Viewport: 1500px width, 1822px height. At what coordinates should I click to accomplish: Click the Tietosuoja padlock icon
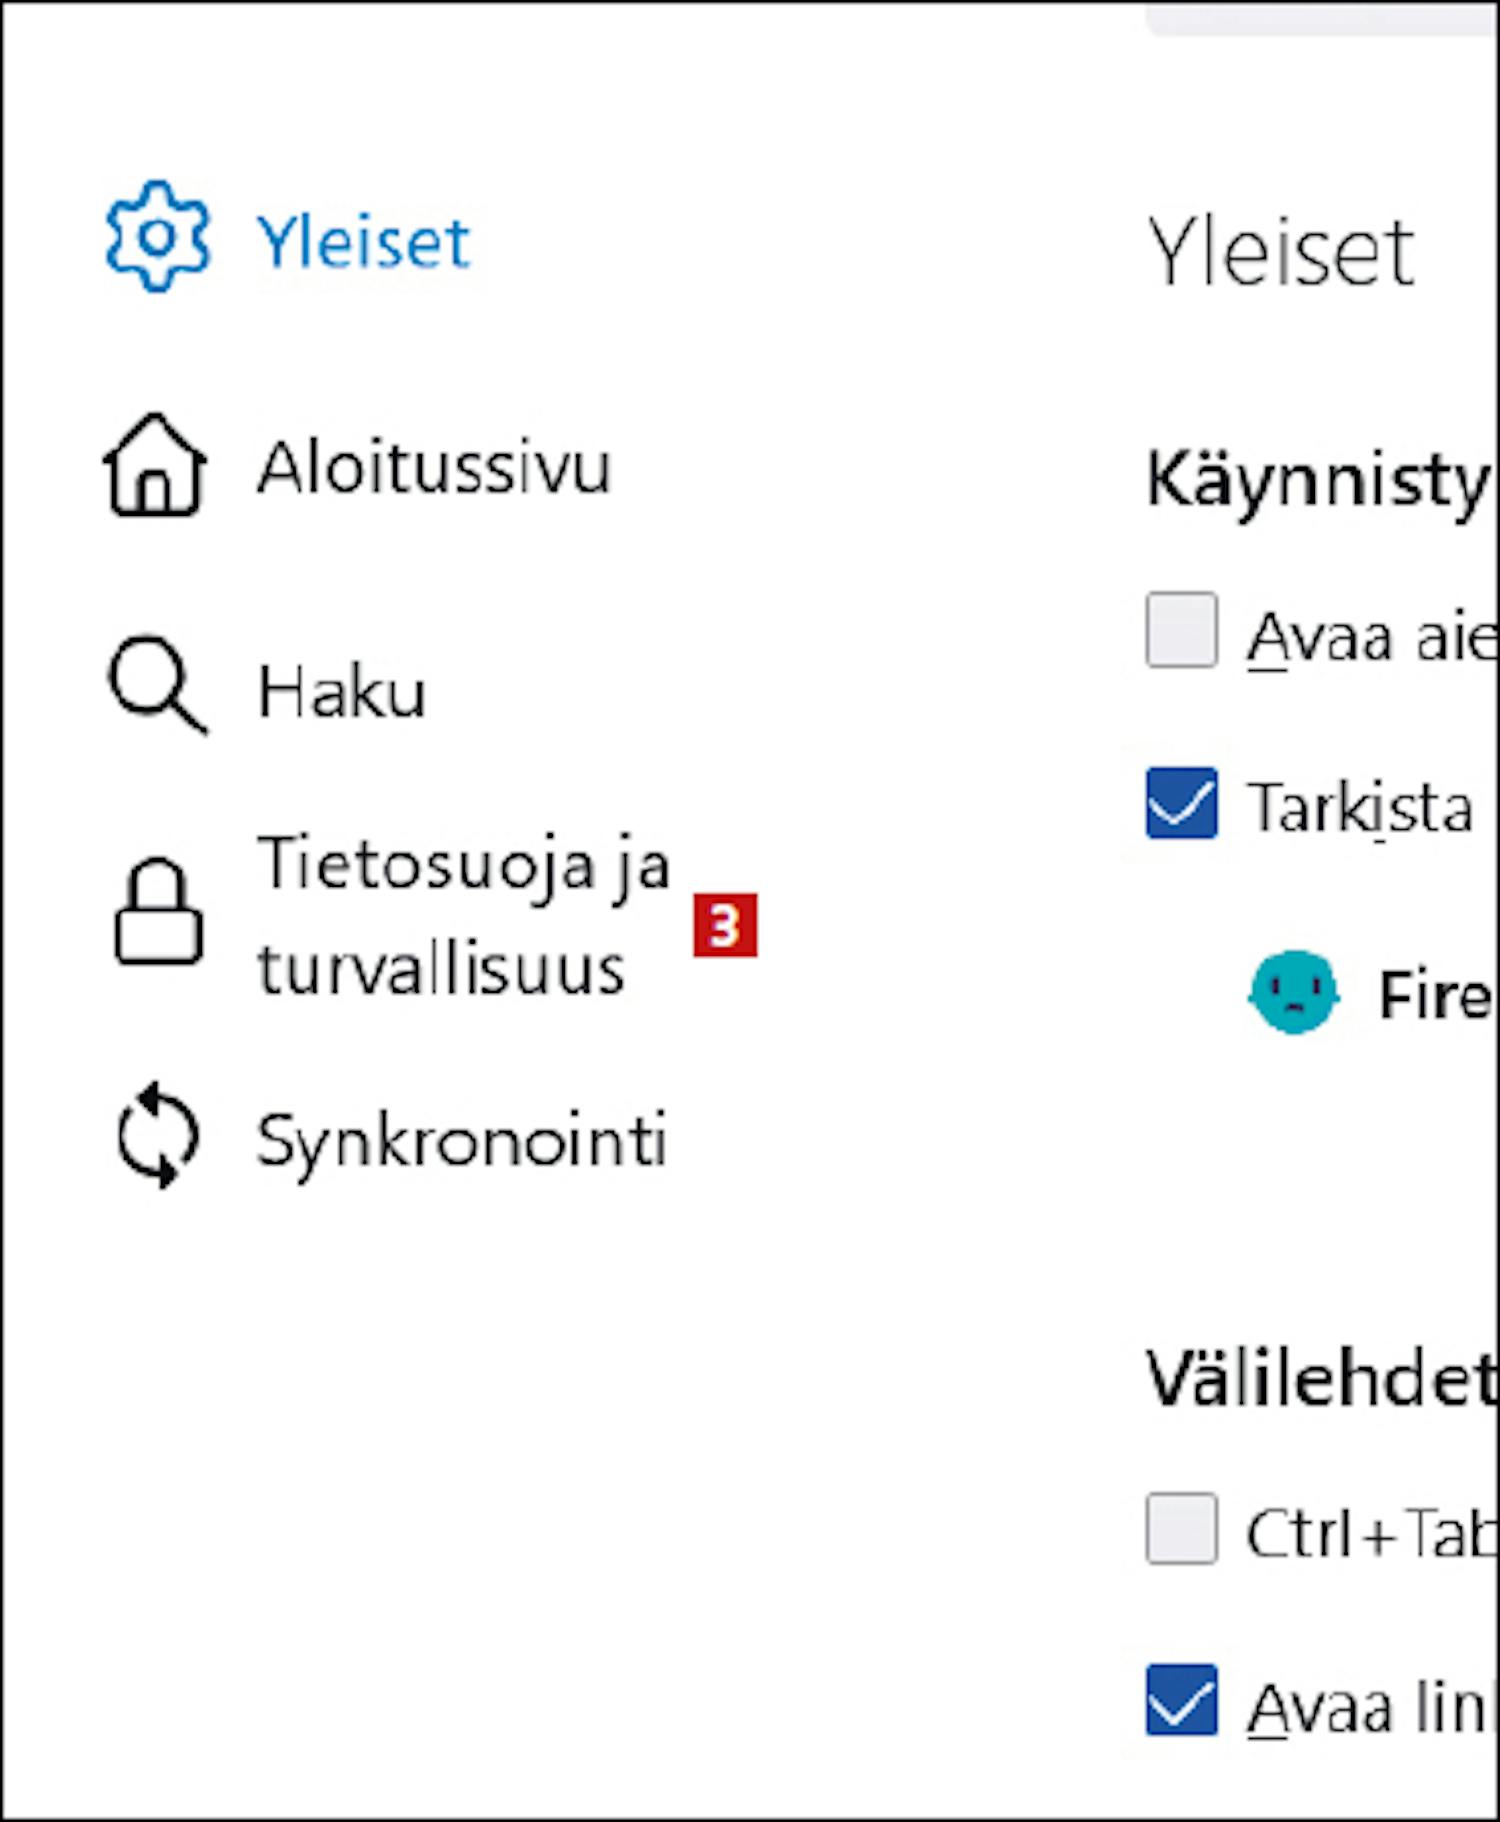pyautogui.click(x=158, y=911)
